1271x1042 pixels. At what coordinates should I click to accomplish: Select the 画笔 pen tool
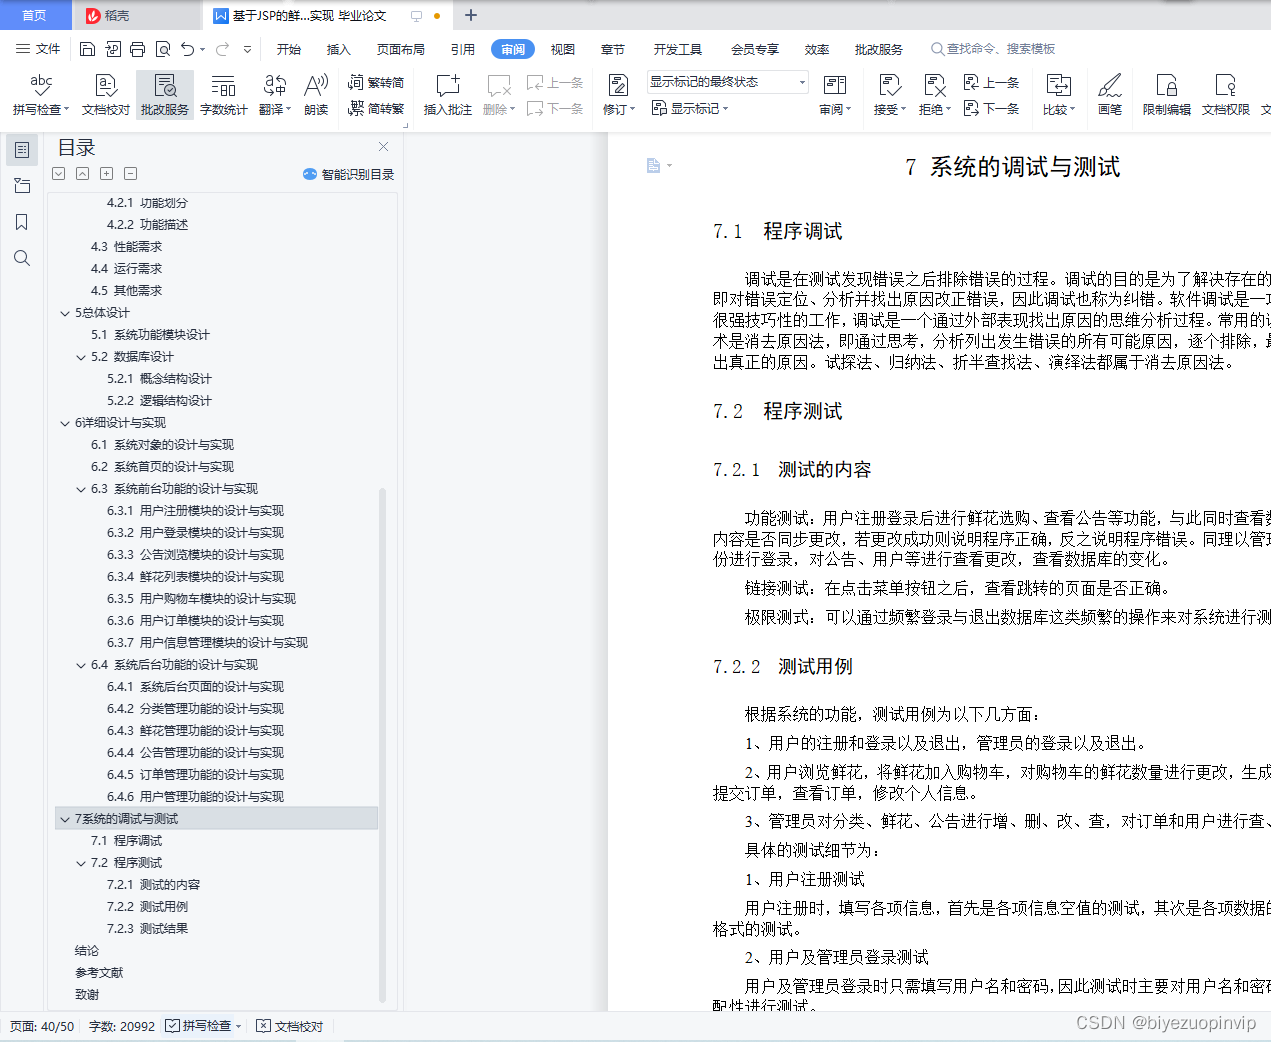pyautogui.click(x=1110, y=95)
